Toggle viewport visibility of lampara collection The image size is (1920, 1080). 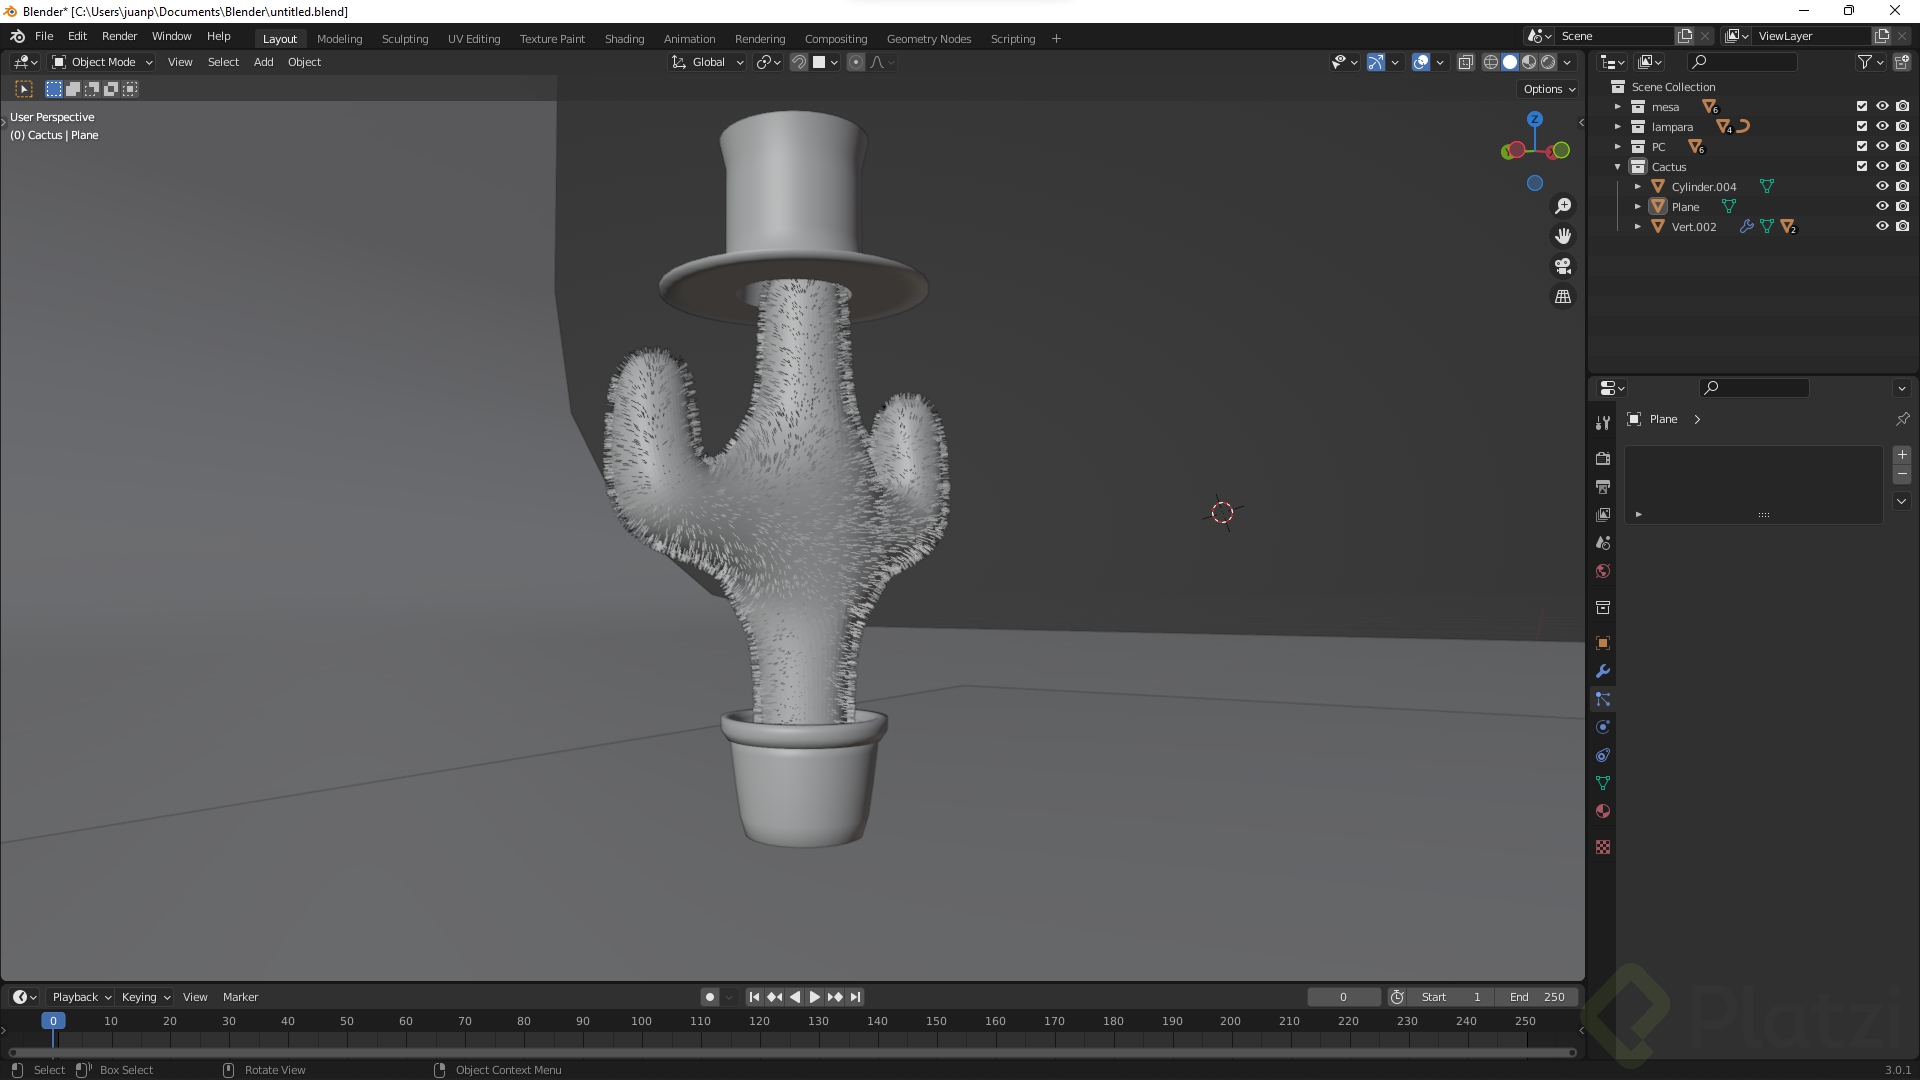coord(1881,126)
